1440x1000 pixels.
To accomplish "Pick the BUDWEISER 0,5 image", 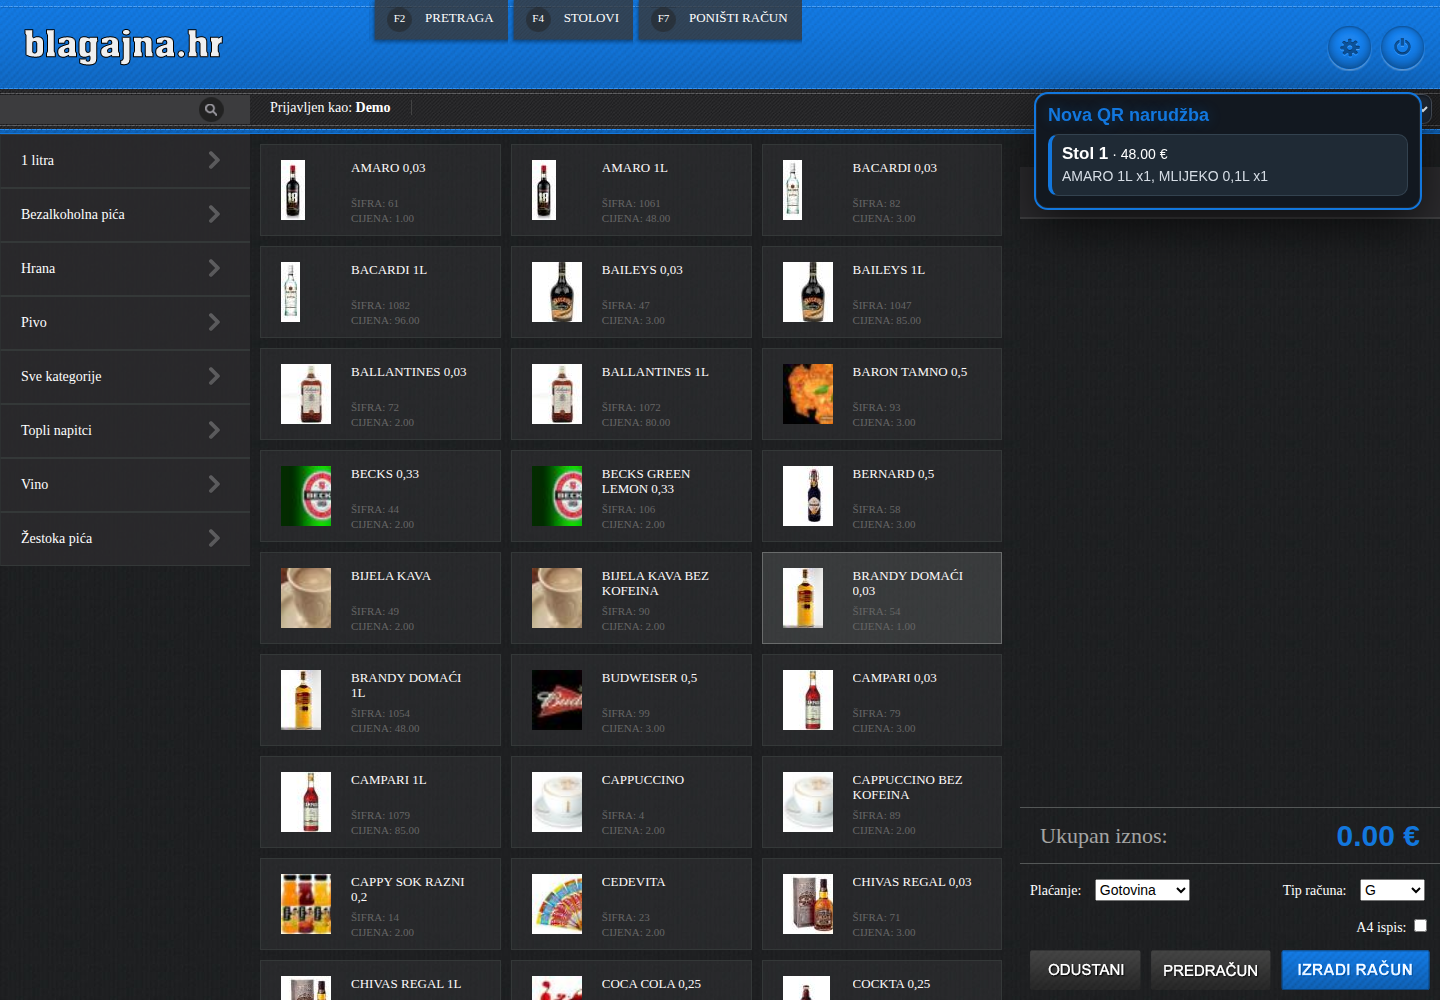I will click(x=557, y=700).
